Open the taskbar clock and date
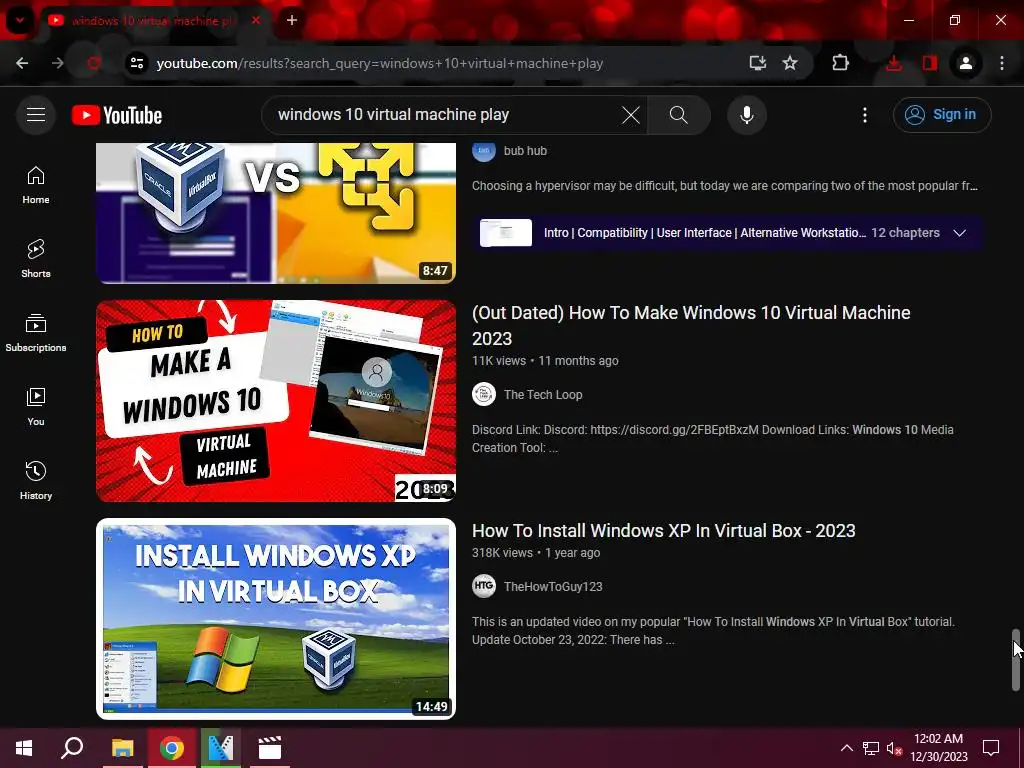 pyautogui.click(x=938, y=748)
